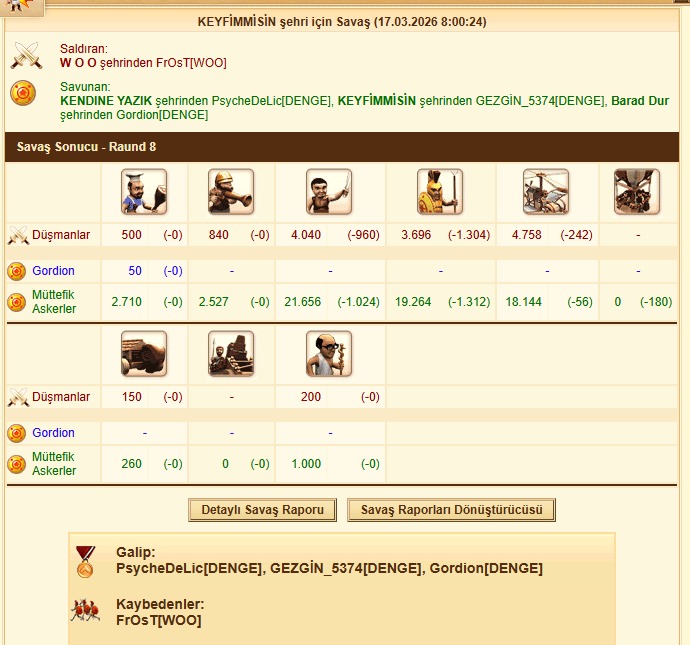Open Detaylı Savaş Raporu

[x=263, y=510]
